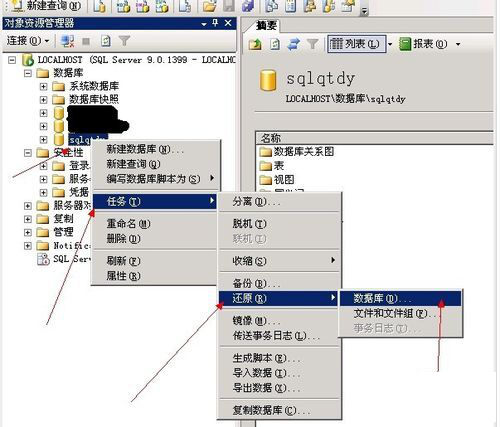Select the 系统数据库 tree item
This screenshot has height=427, width=500.
click(x=94, y=86)
